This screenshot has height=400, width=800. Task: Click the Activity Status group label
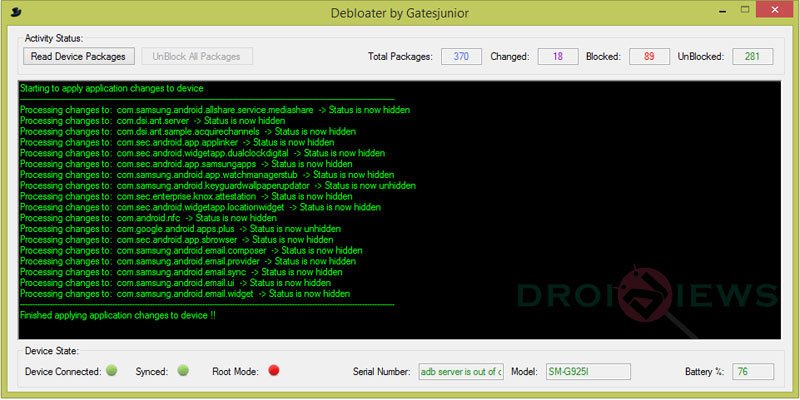click(54, 38)
